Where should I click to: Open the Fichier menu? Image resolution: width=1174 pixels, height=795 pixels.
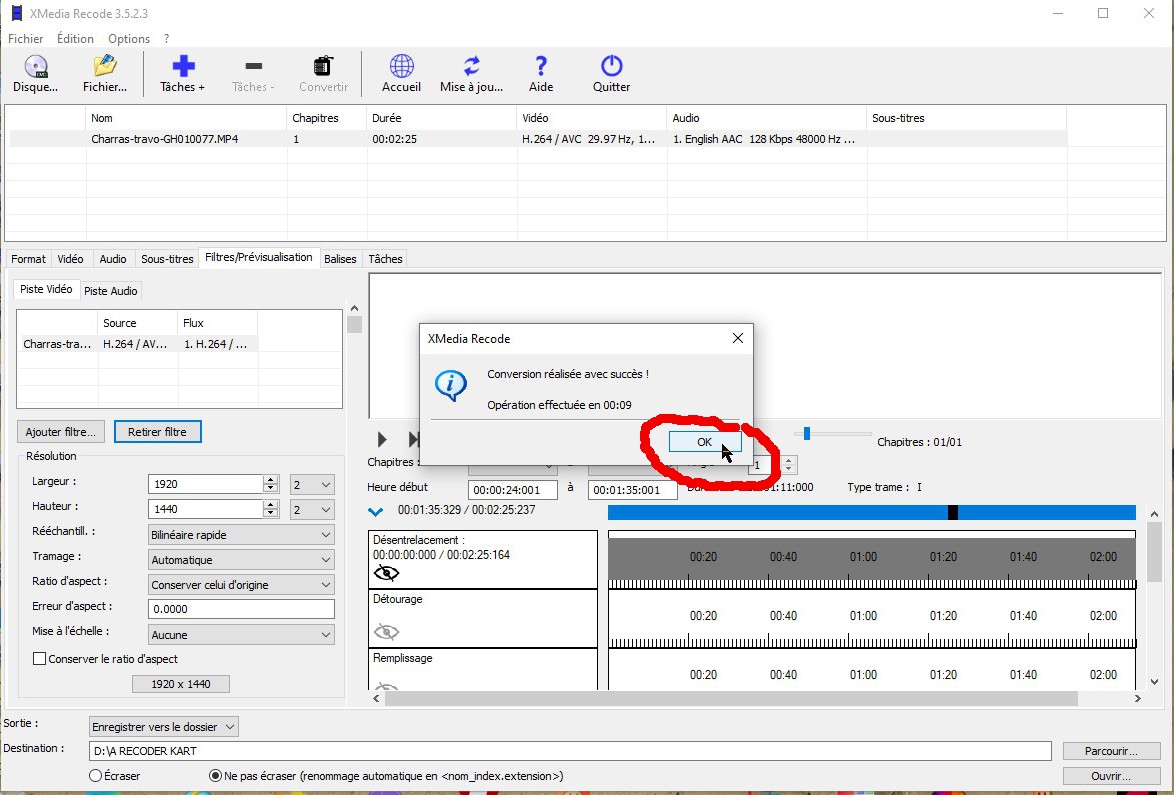(x=25, y=38)
